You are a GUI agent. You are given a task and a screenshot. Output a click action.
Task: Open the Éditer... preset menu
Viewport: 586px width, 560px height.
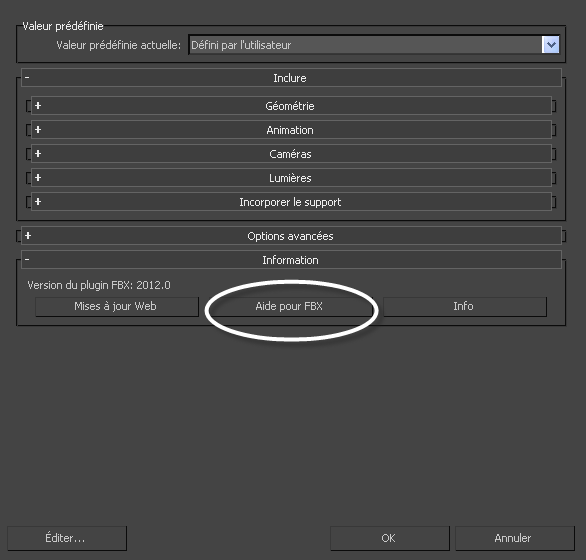pyautogui.click(x=67, y=538)
